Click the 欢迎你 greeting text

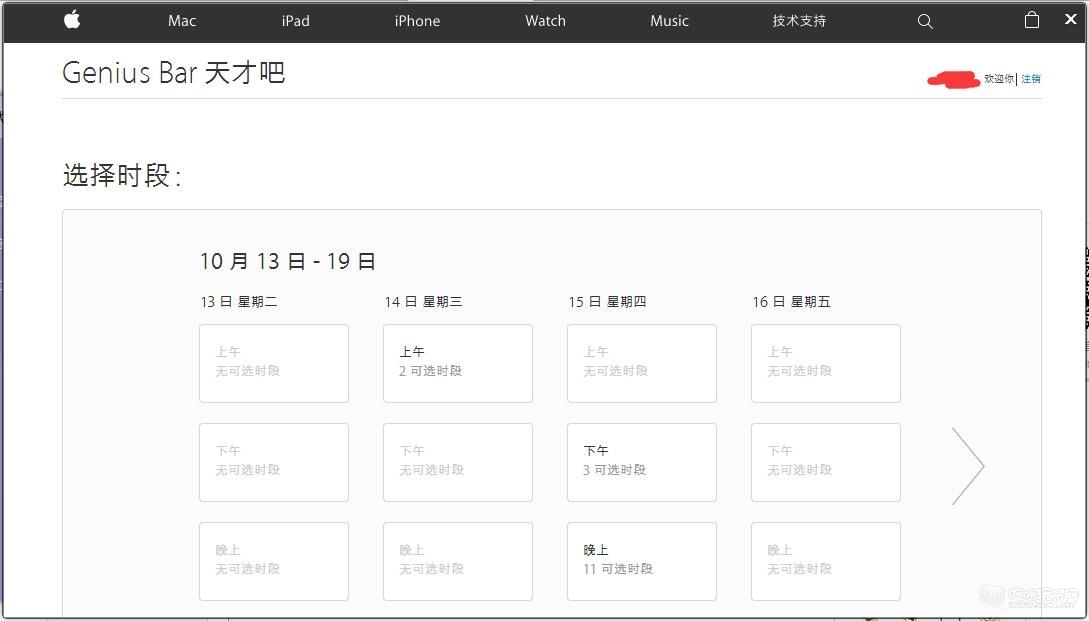pyautogui.click(x=999, y=78)
